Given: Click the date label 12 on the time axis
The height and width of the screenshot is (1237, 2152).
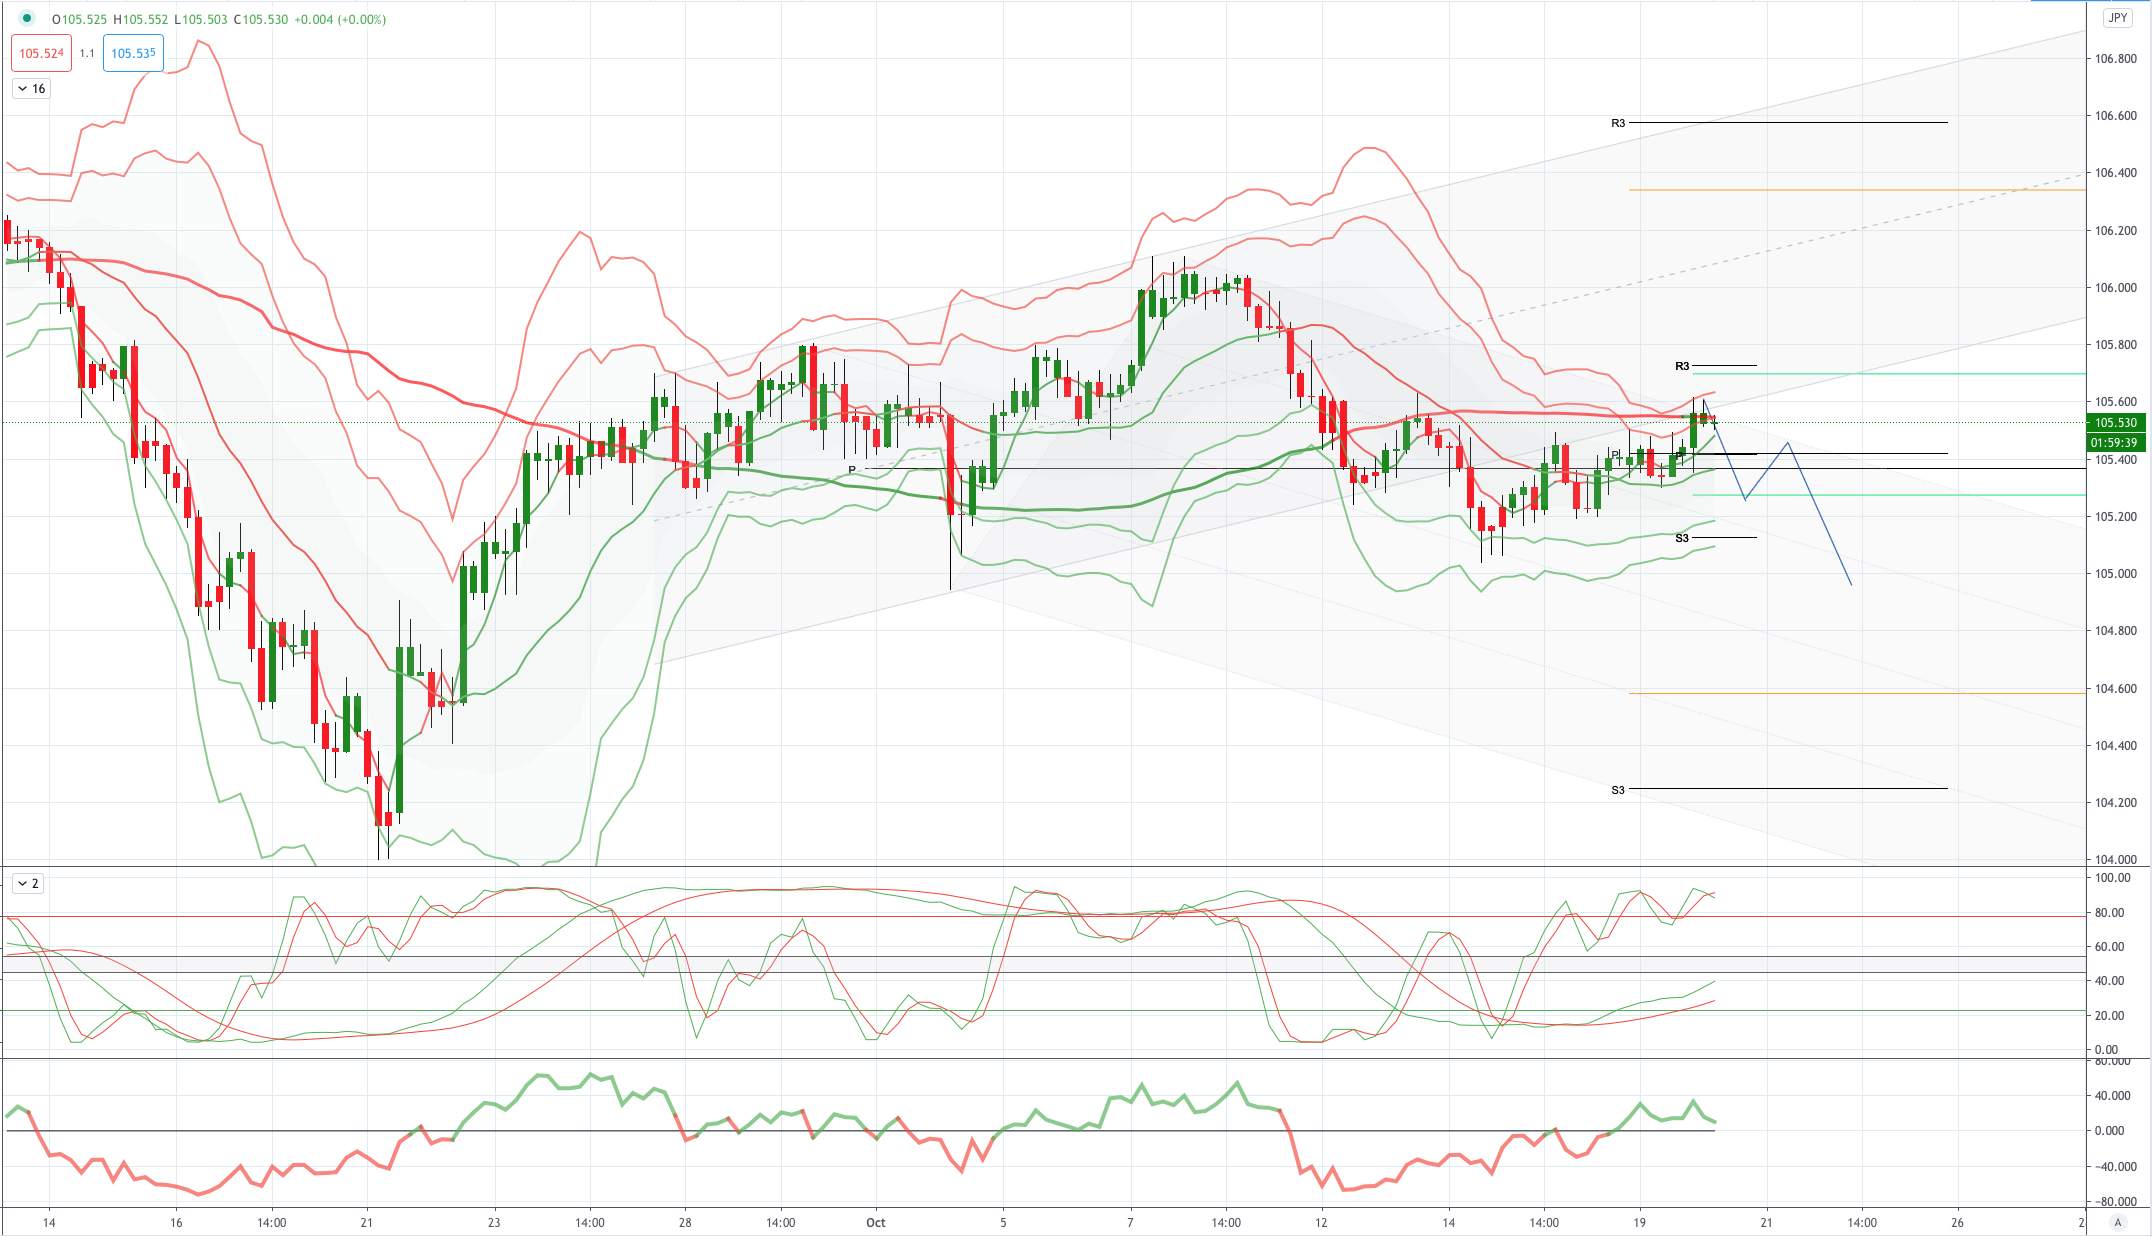Looking at the screenshot, I should (x=1321, y=1223).
